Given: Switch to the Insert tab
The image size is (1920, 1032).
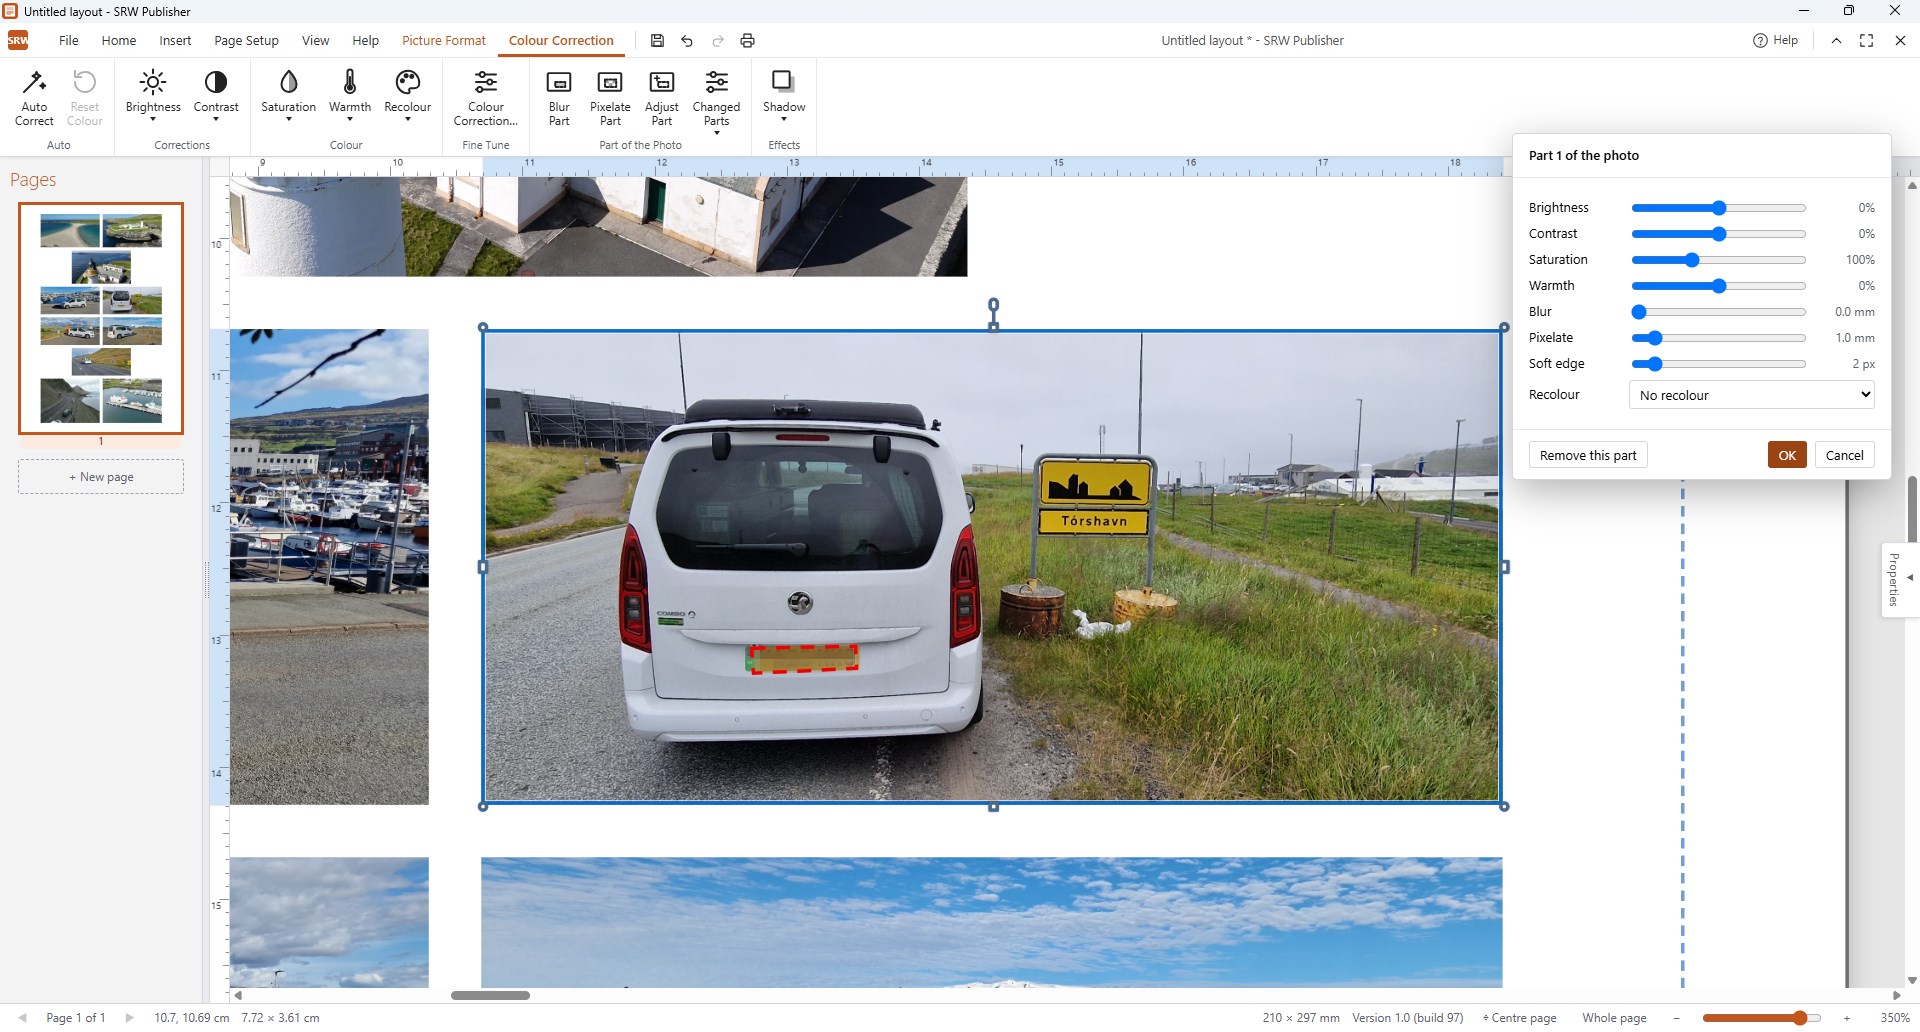Looking at the screenshot, I should [175, 41].
